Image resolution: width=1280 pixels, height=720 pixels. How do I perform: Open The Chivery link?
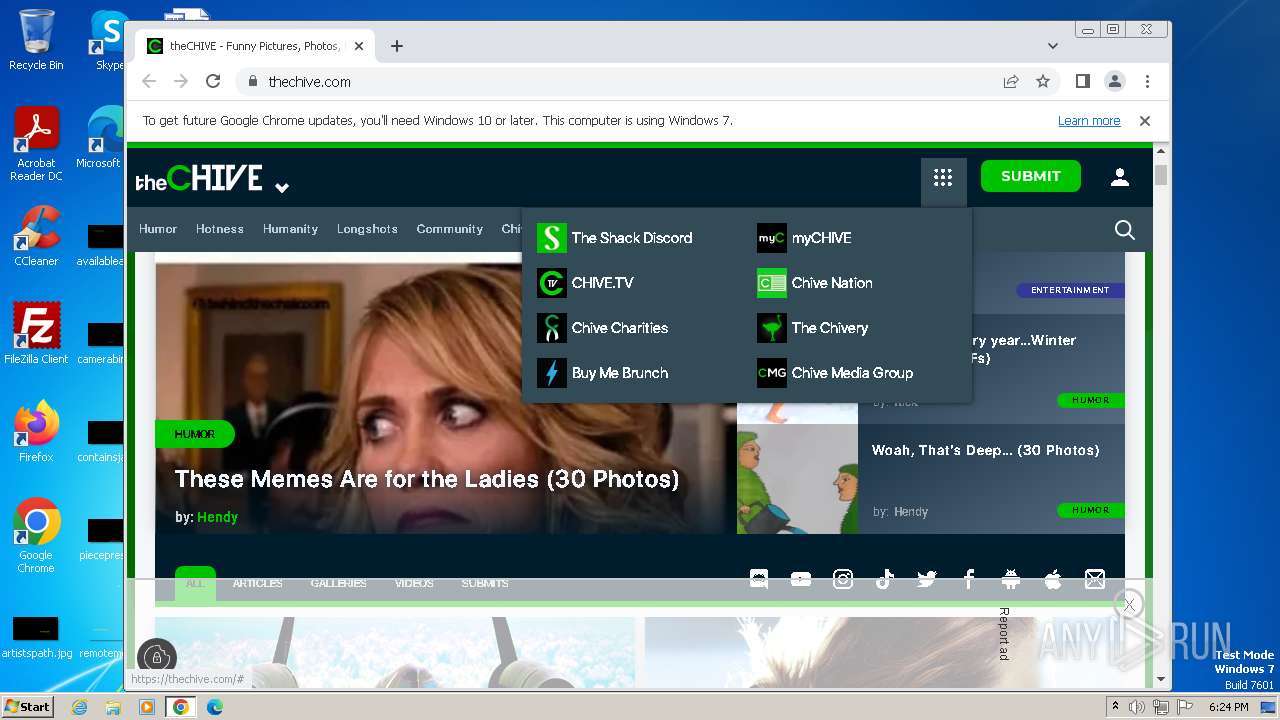tap(830, 328)
